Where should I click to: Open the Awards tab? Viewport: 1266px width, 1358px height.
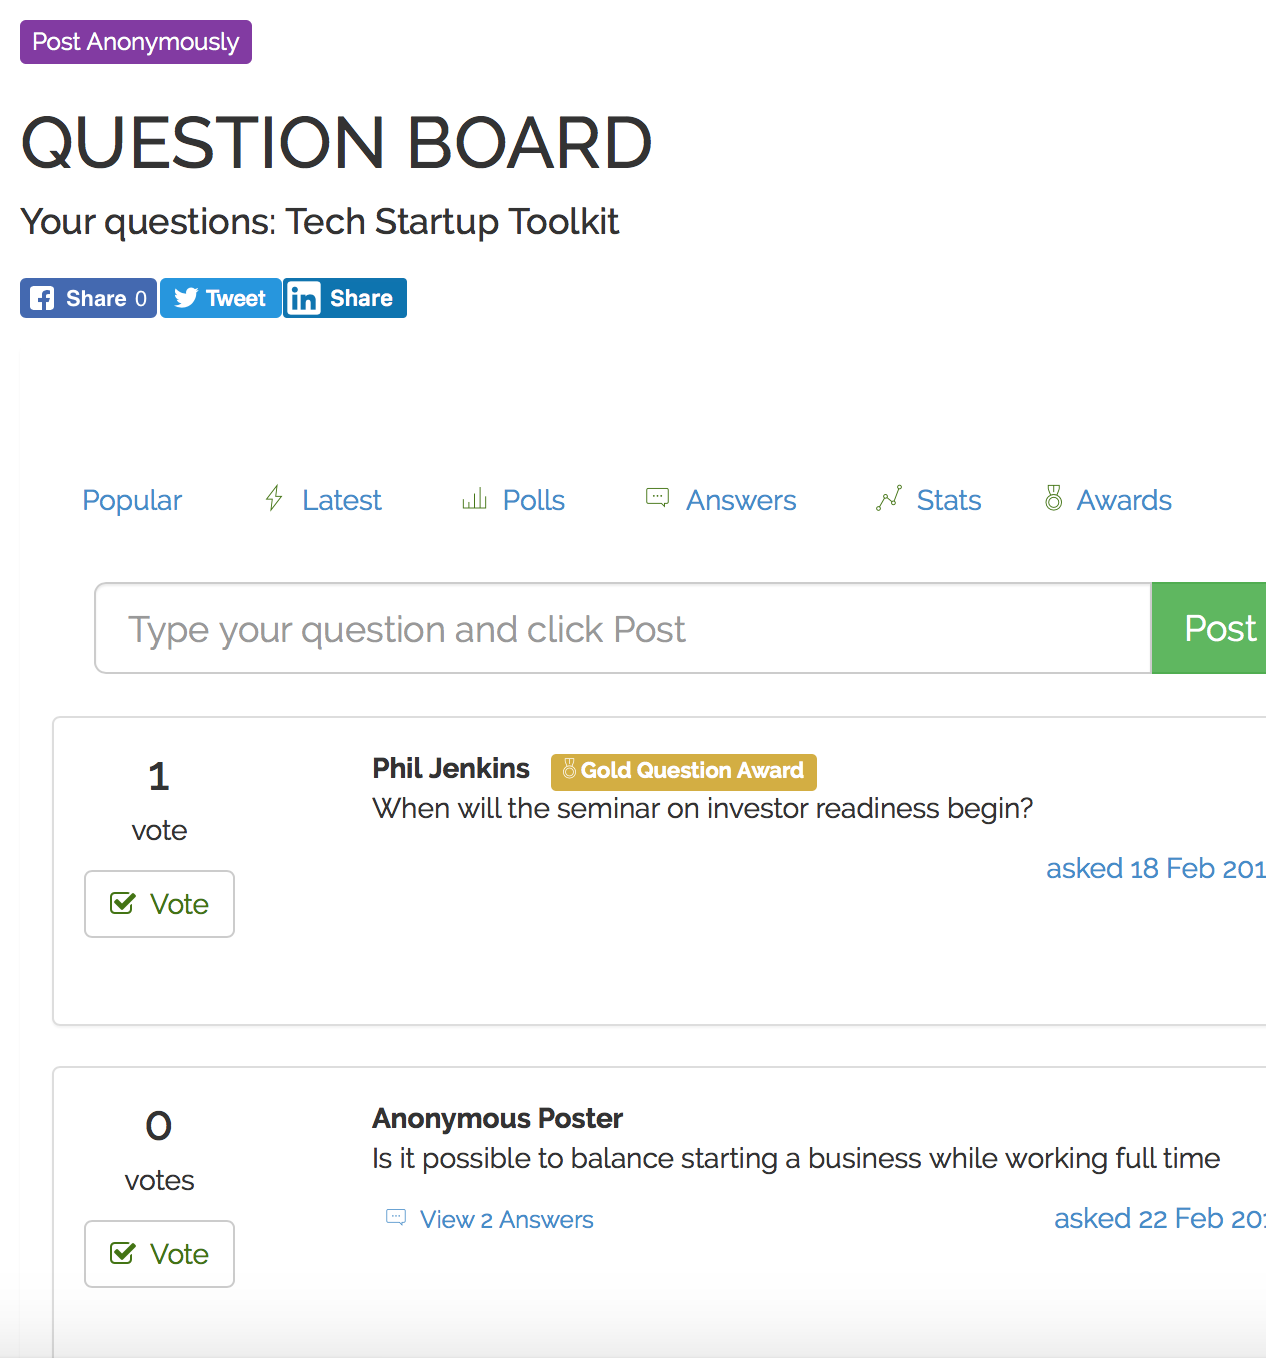point(1124,500)
